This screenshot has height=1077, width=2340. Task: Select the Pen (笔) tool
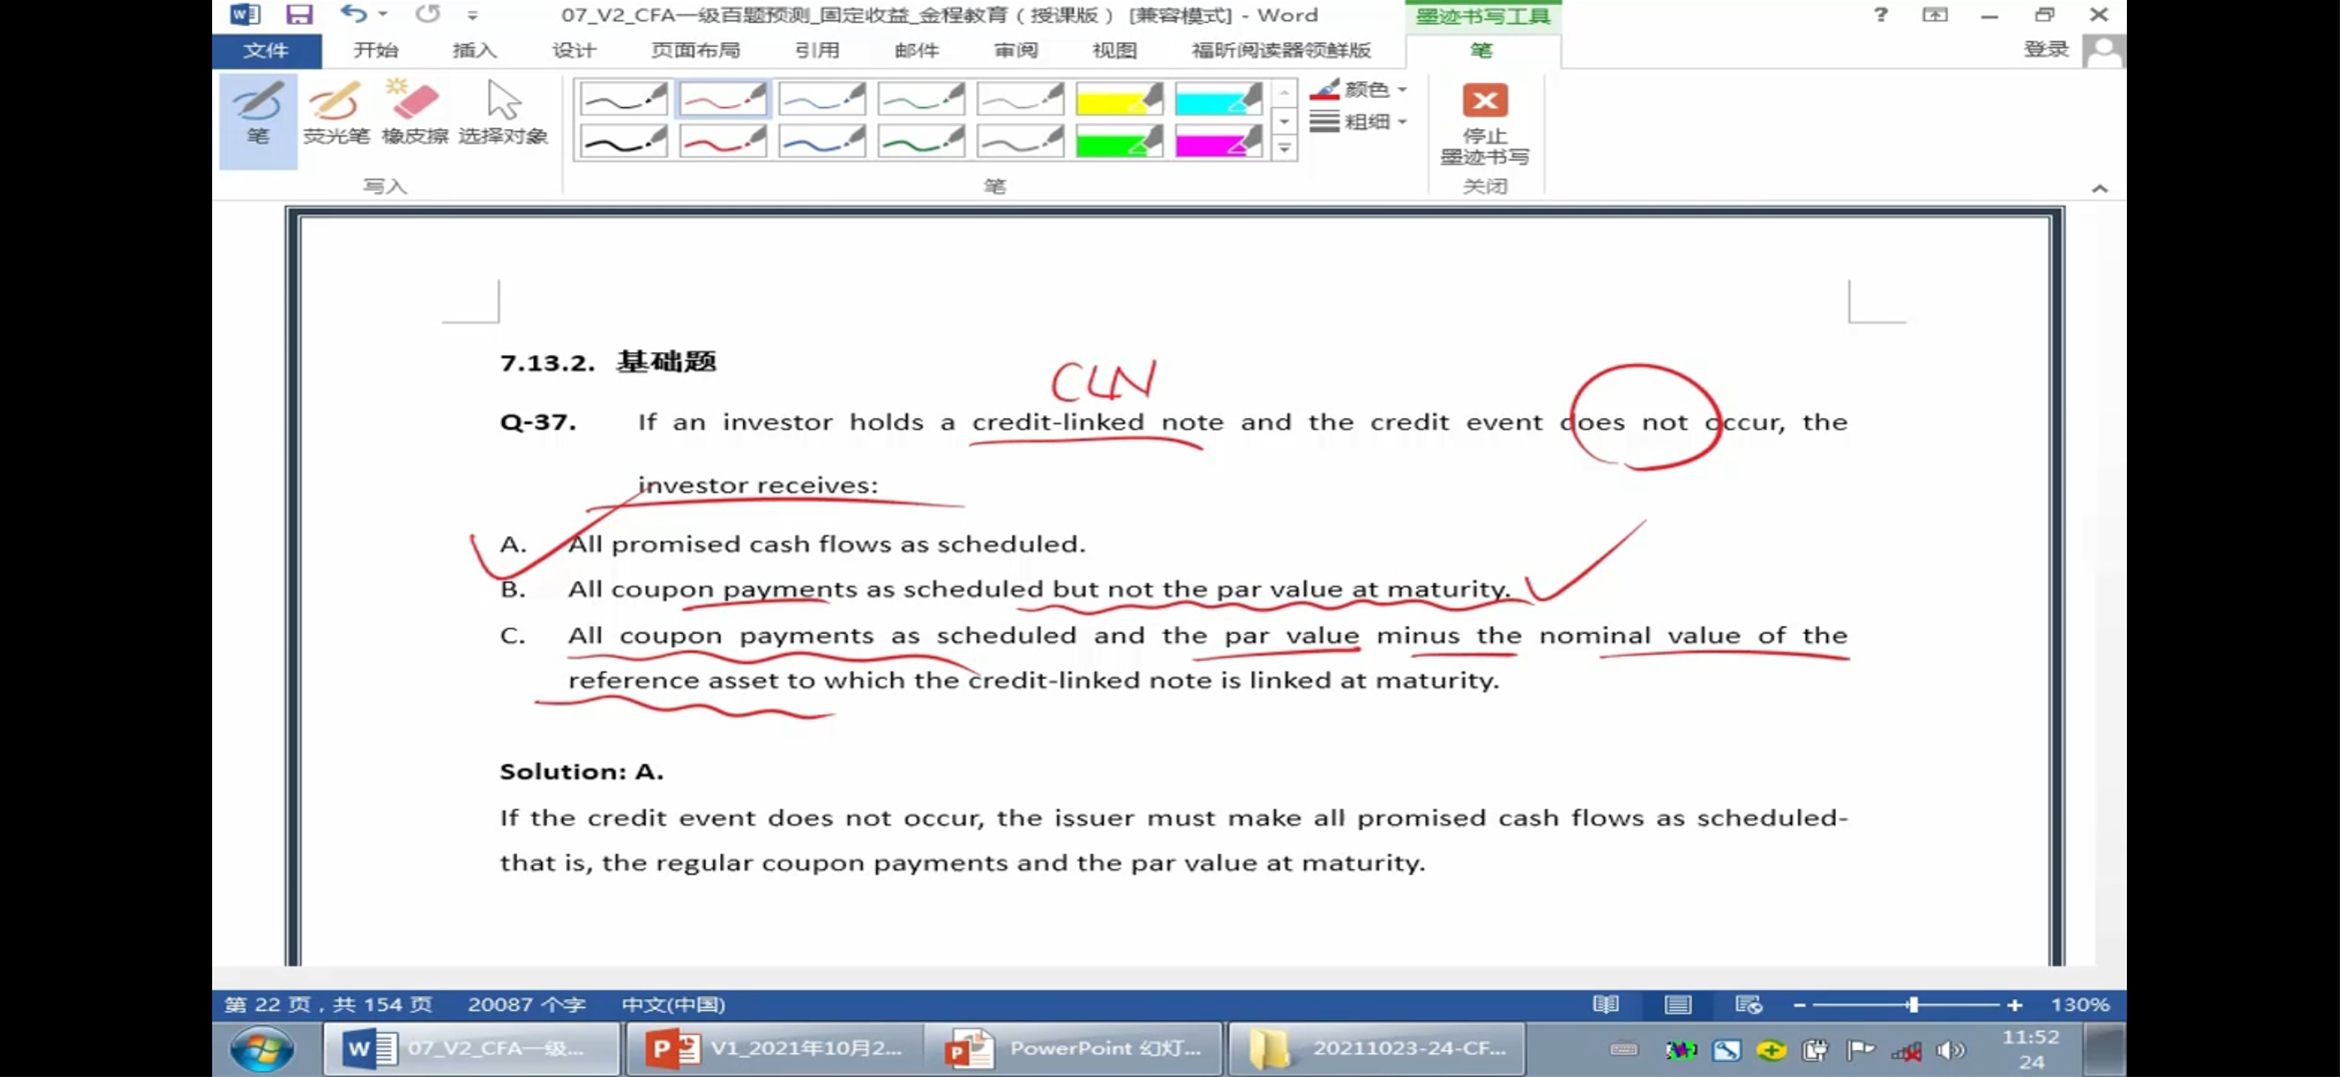click(x=258, y=118)
